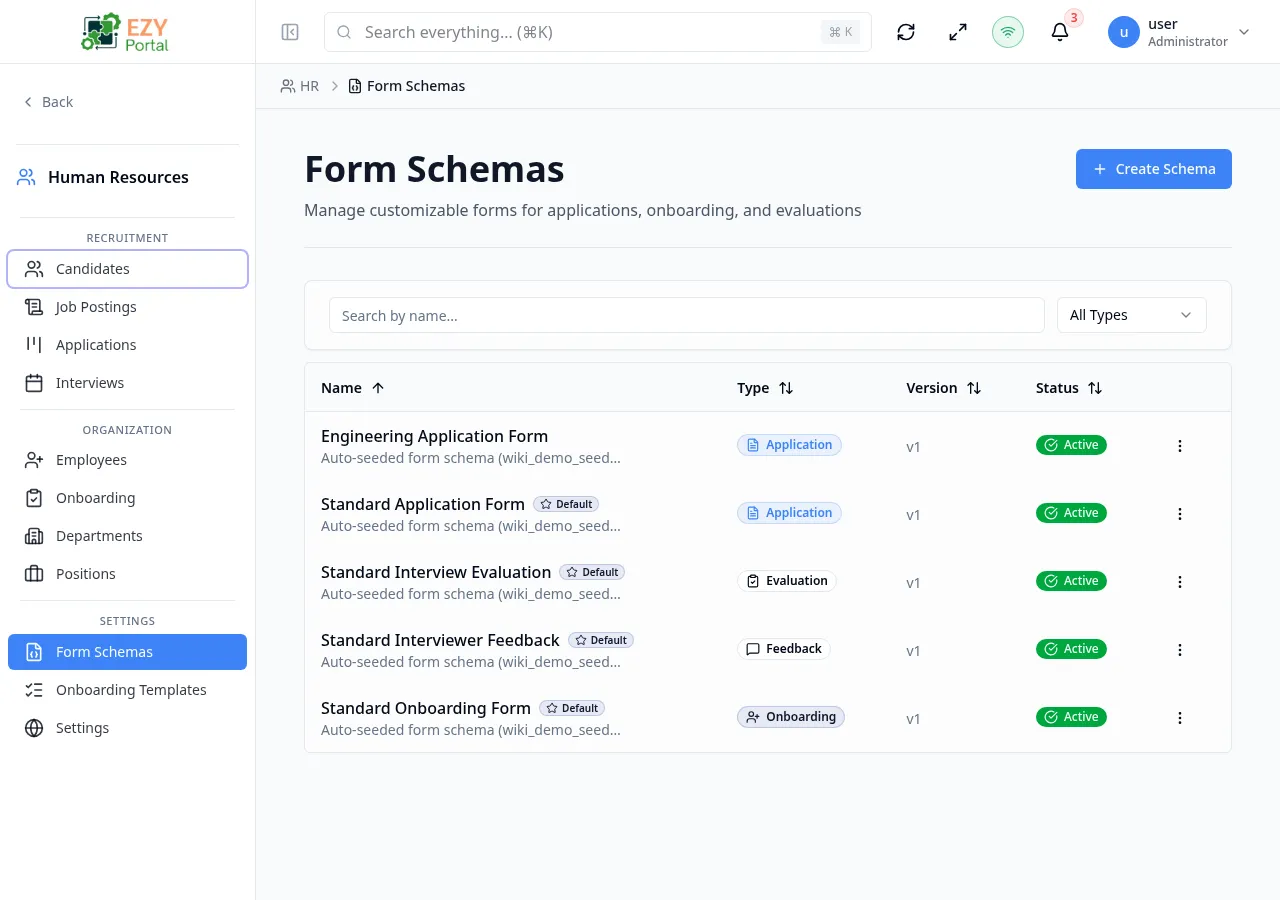Viewport: 1280px width, 900px height.
Task: Open Job Postings in sidebar
Action: click(x=127, y=307)
